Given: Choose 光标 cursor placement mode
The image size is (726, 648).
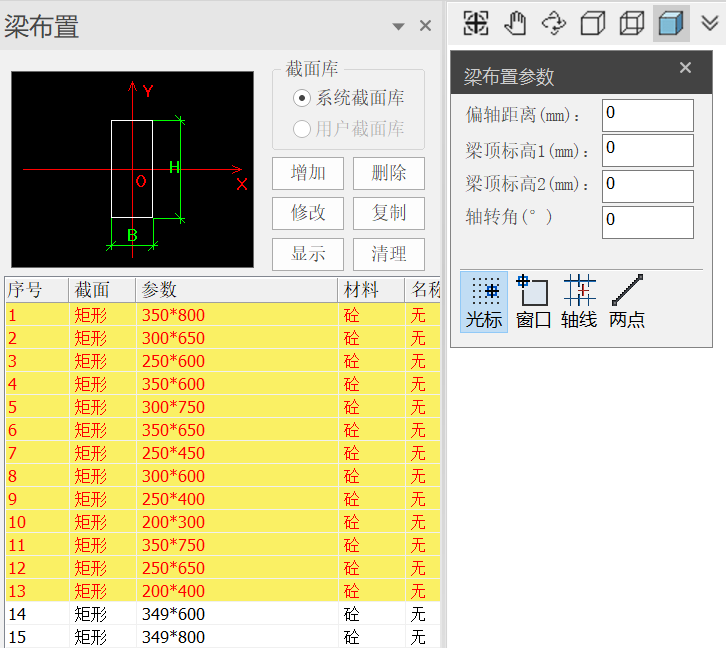Looking at the screenshot, I should (x=484, y=302).
